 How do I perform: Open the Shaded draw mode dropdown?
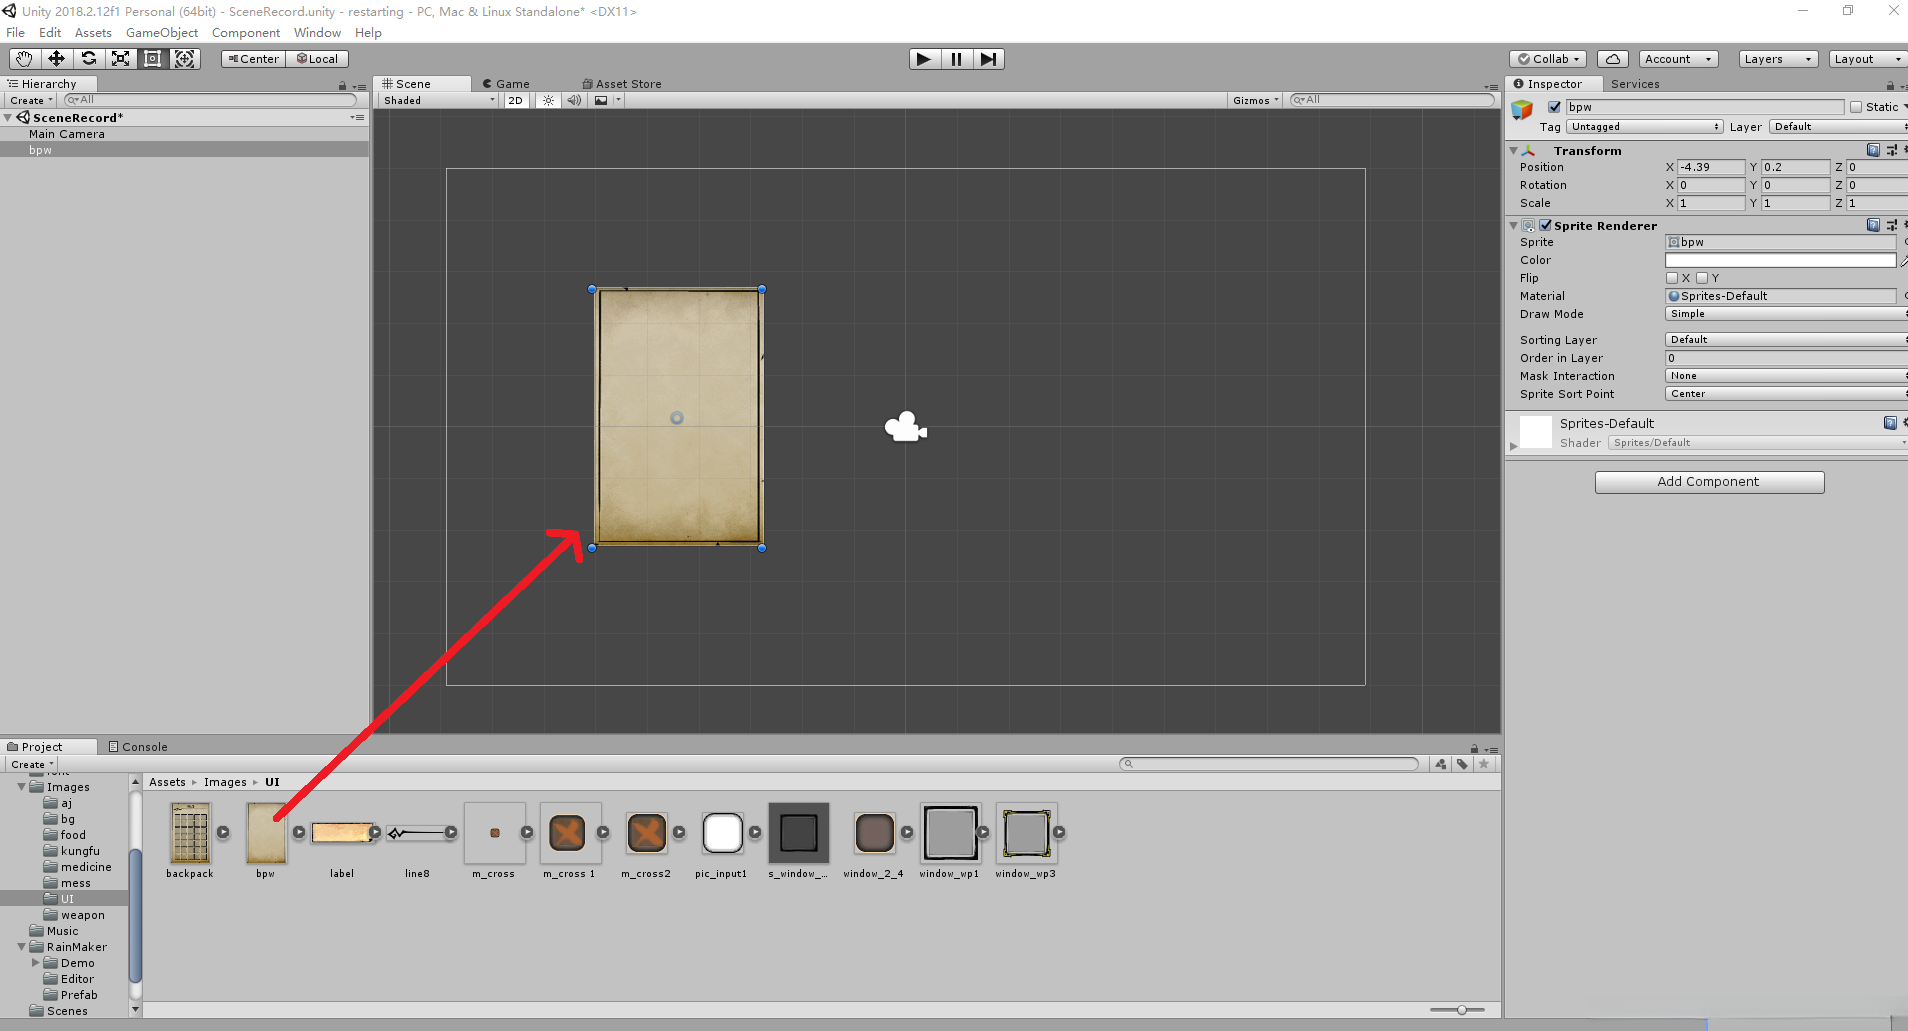(x=438, y=100)
